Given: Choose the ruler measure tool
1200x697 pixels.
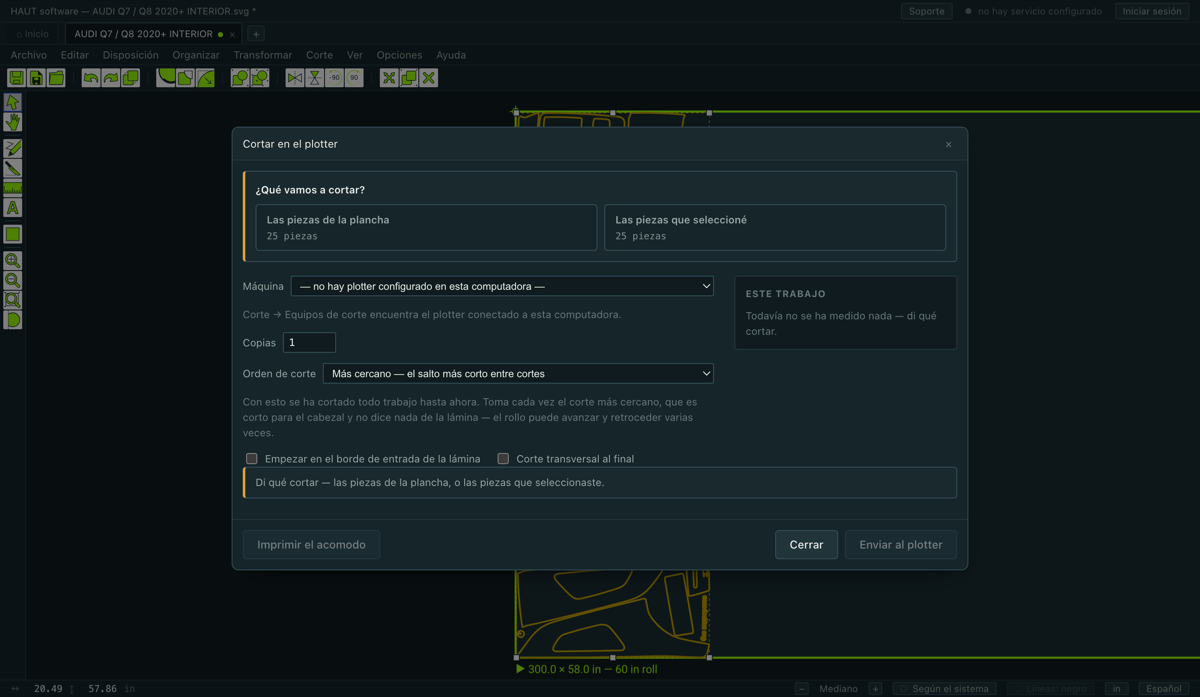Looking at the screenshot, I should (x=13, y=188).
